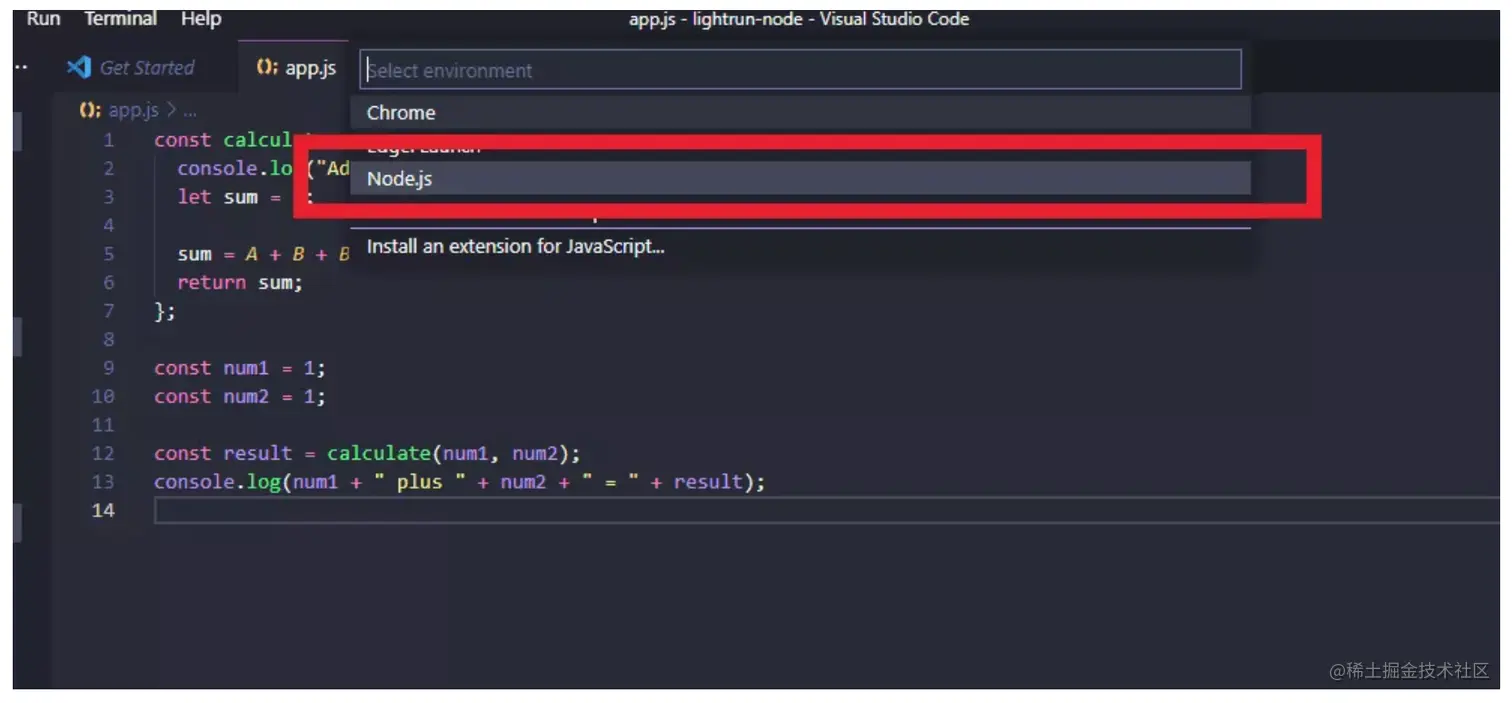Viewport: 1512px width, 703px height.
Task: Choose Chrome from the environment list
Action: pyautogui.click(x=801, y=113)
